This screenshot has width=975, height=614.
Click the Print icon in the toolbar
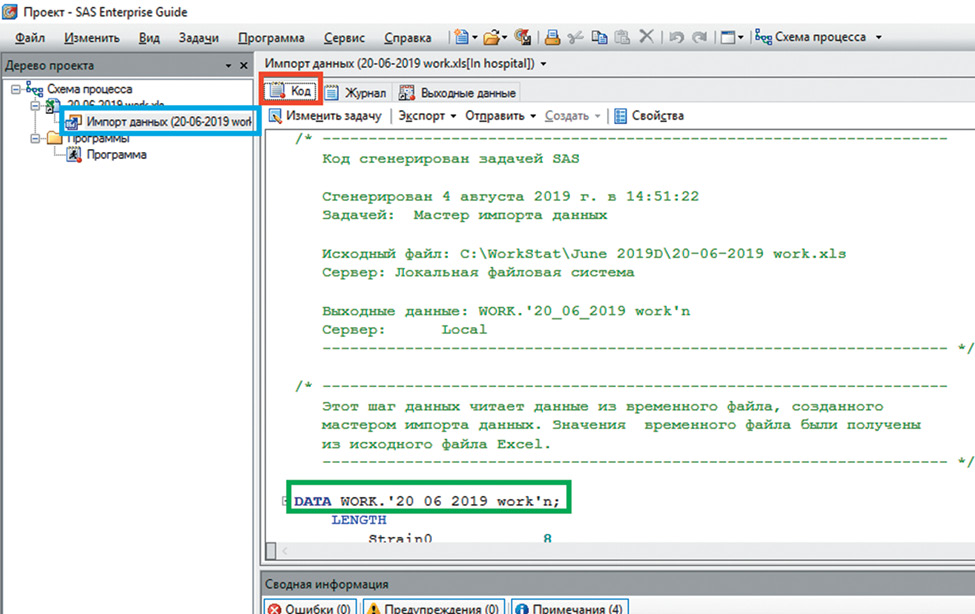tap(552, 38)
